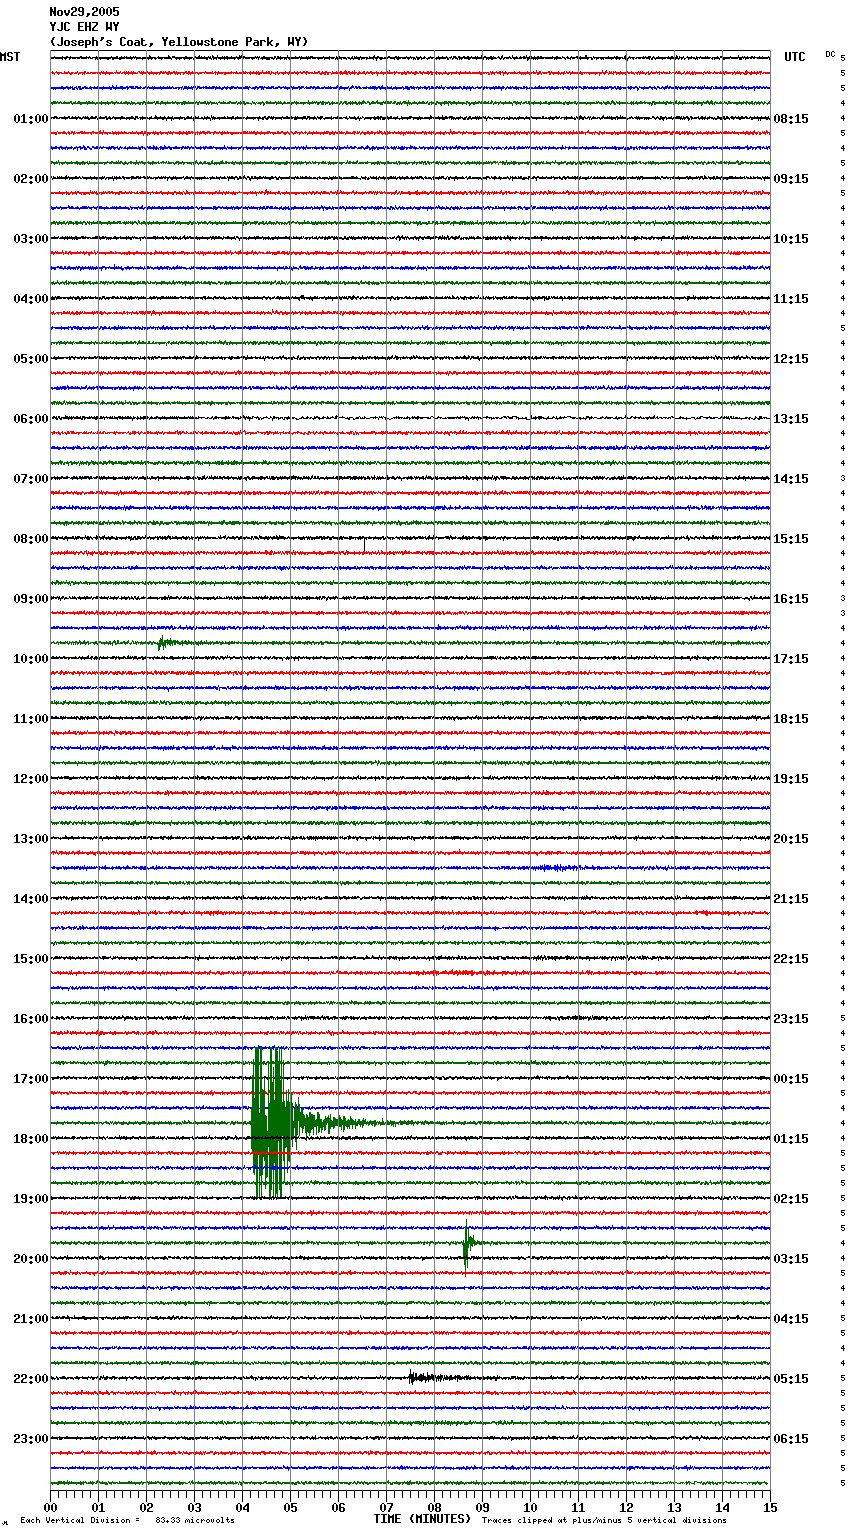Click the large clipped green earthquake waveform
This screenshot has height=1534, width=850.
click(x=272, y=1122)
